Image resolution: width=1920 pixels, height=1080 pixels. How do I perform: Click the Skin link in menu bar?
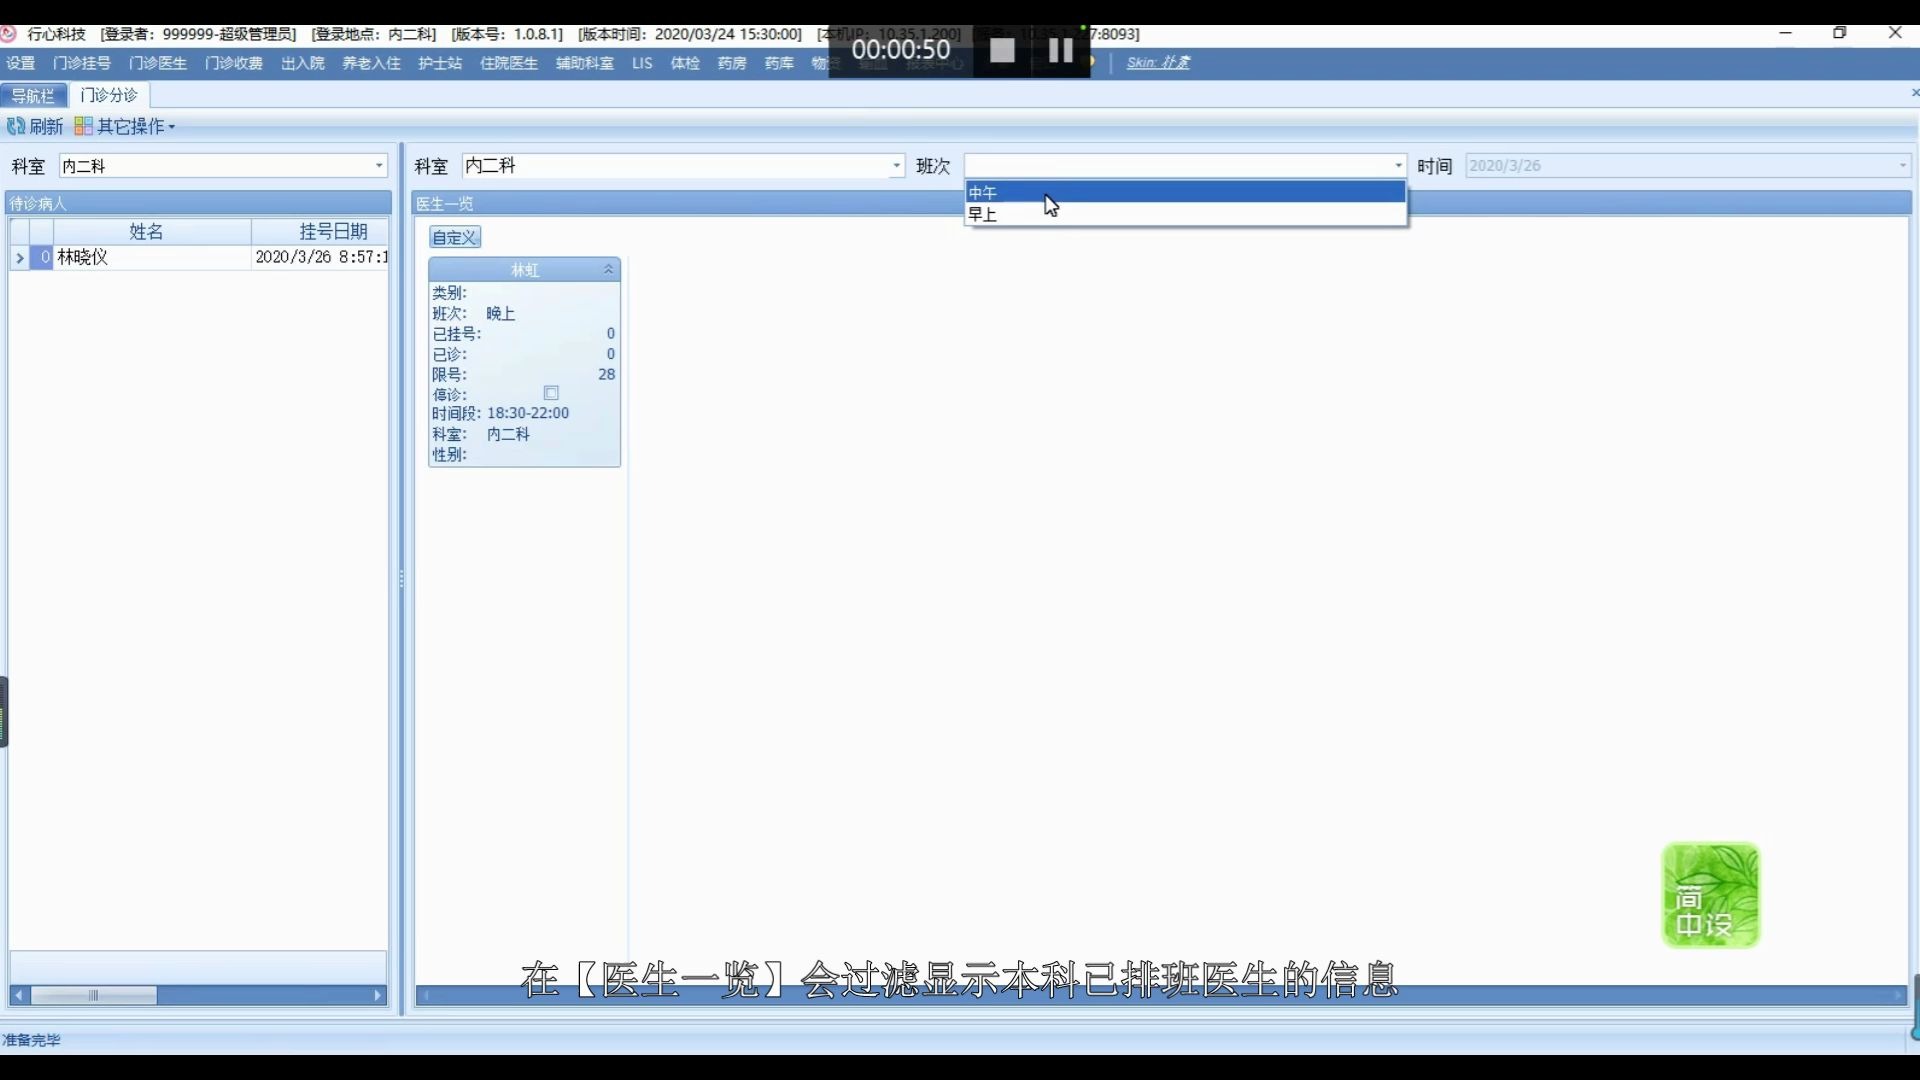[x=1158, y=63]
